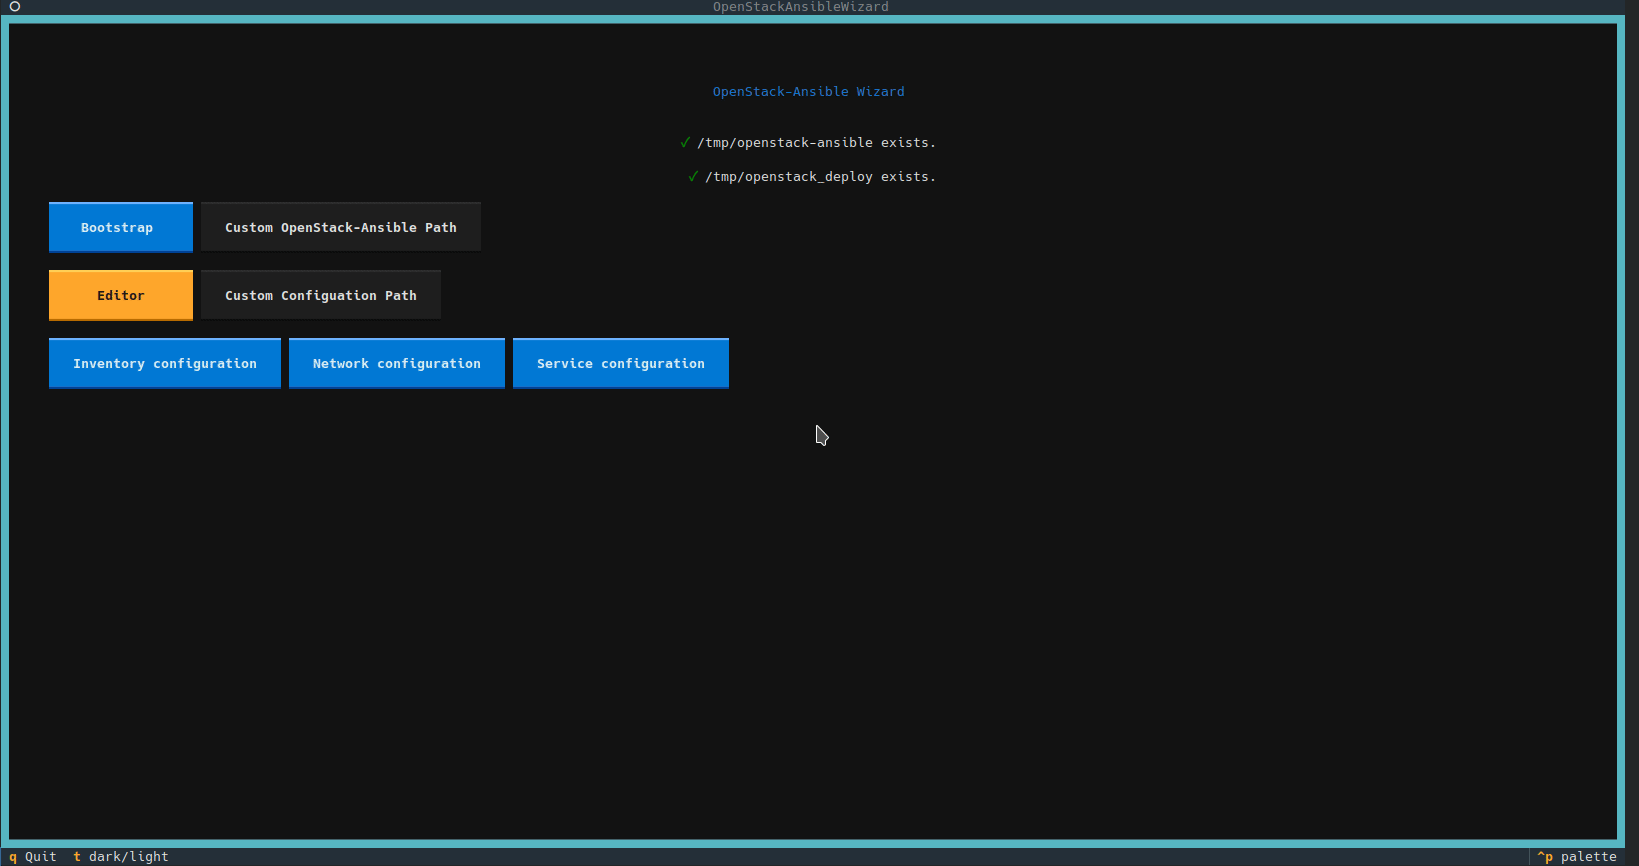Click the blue OpenStack-Ansible Wizard heading
This screenshot has width=1639, height=866.
(808, 92)
